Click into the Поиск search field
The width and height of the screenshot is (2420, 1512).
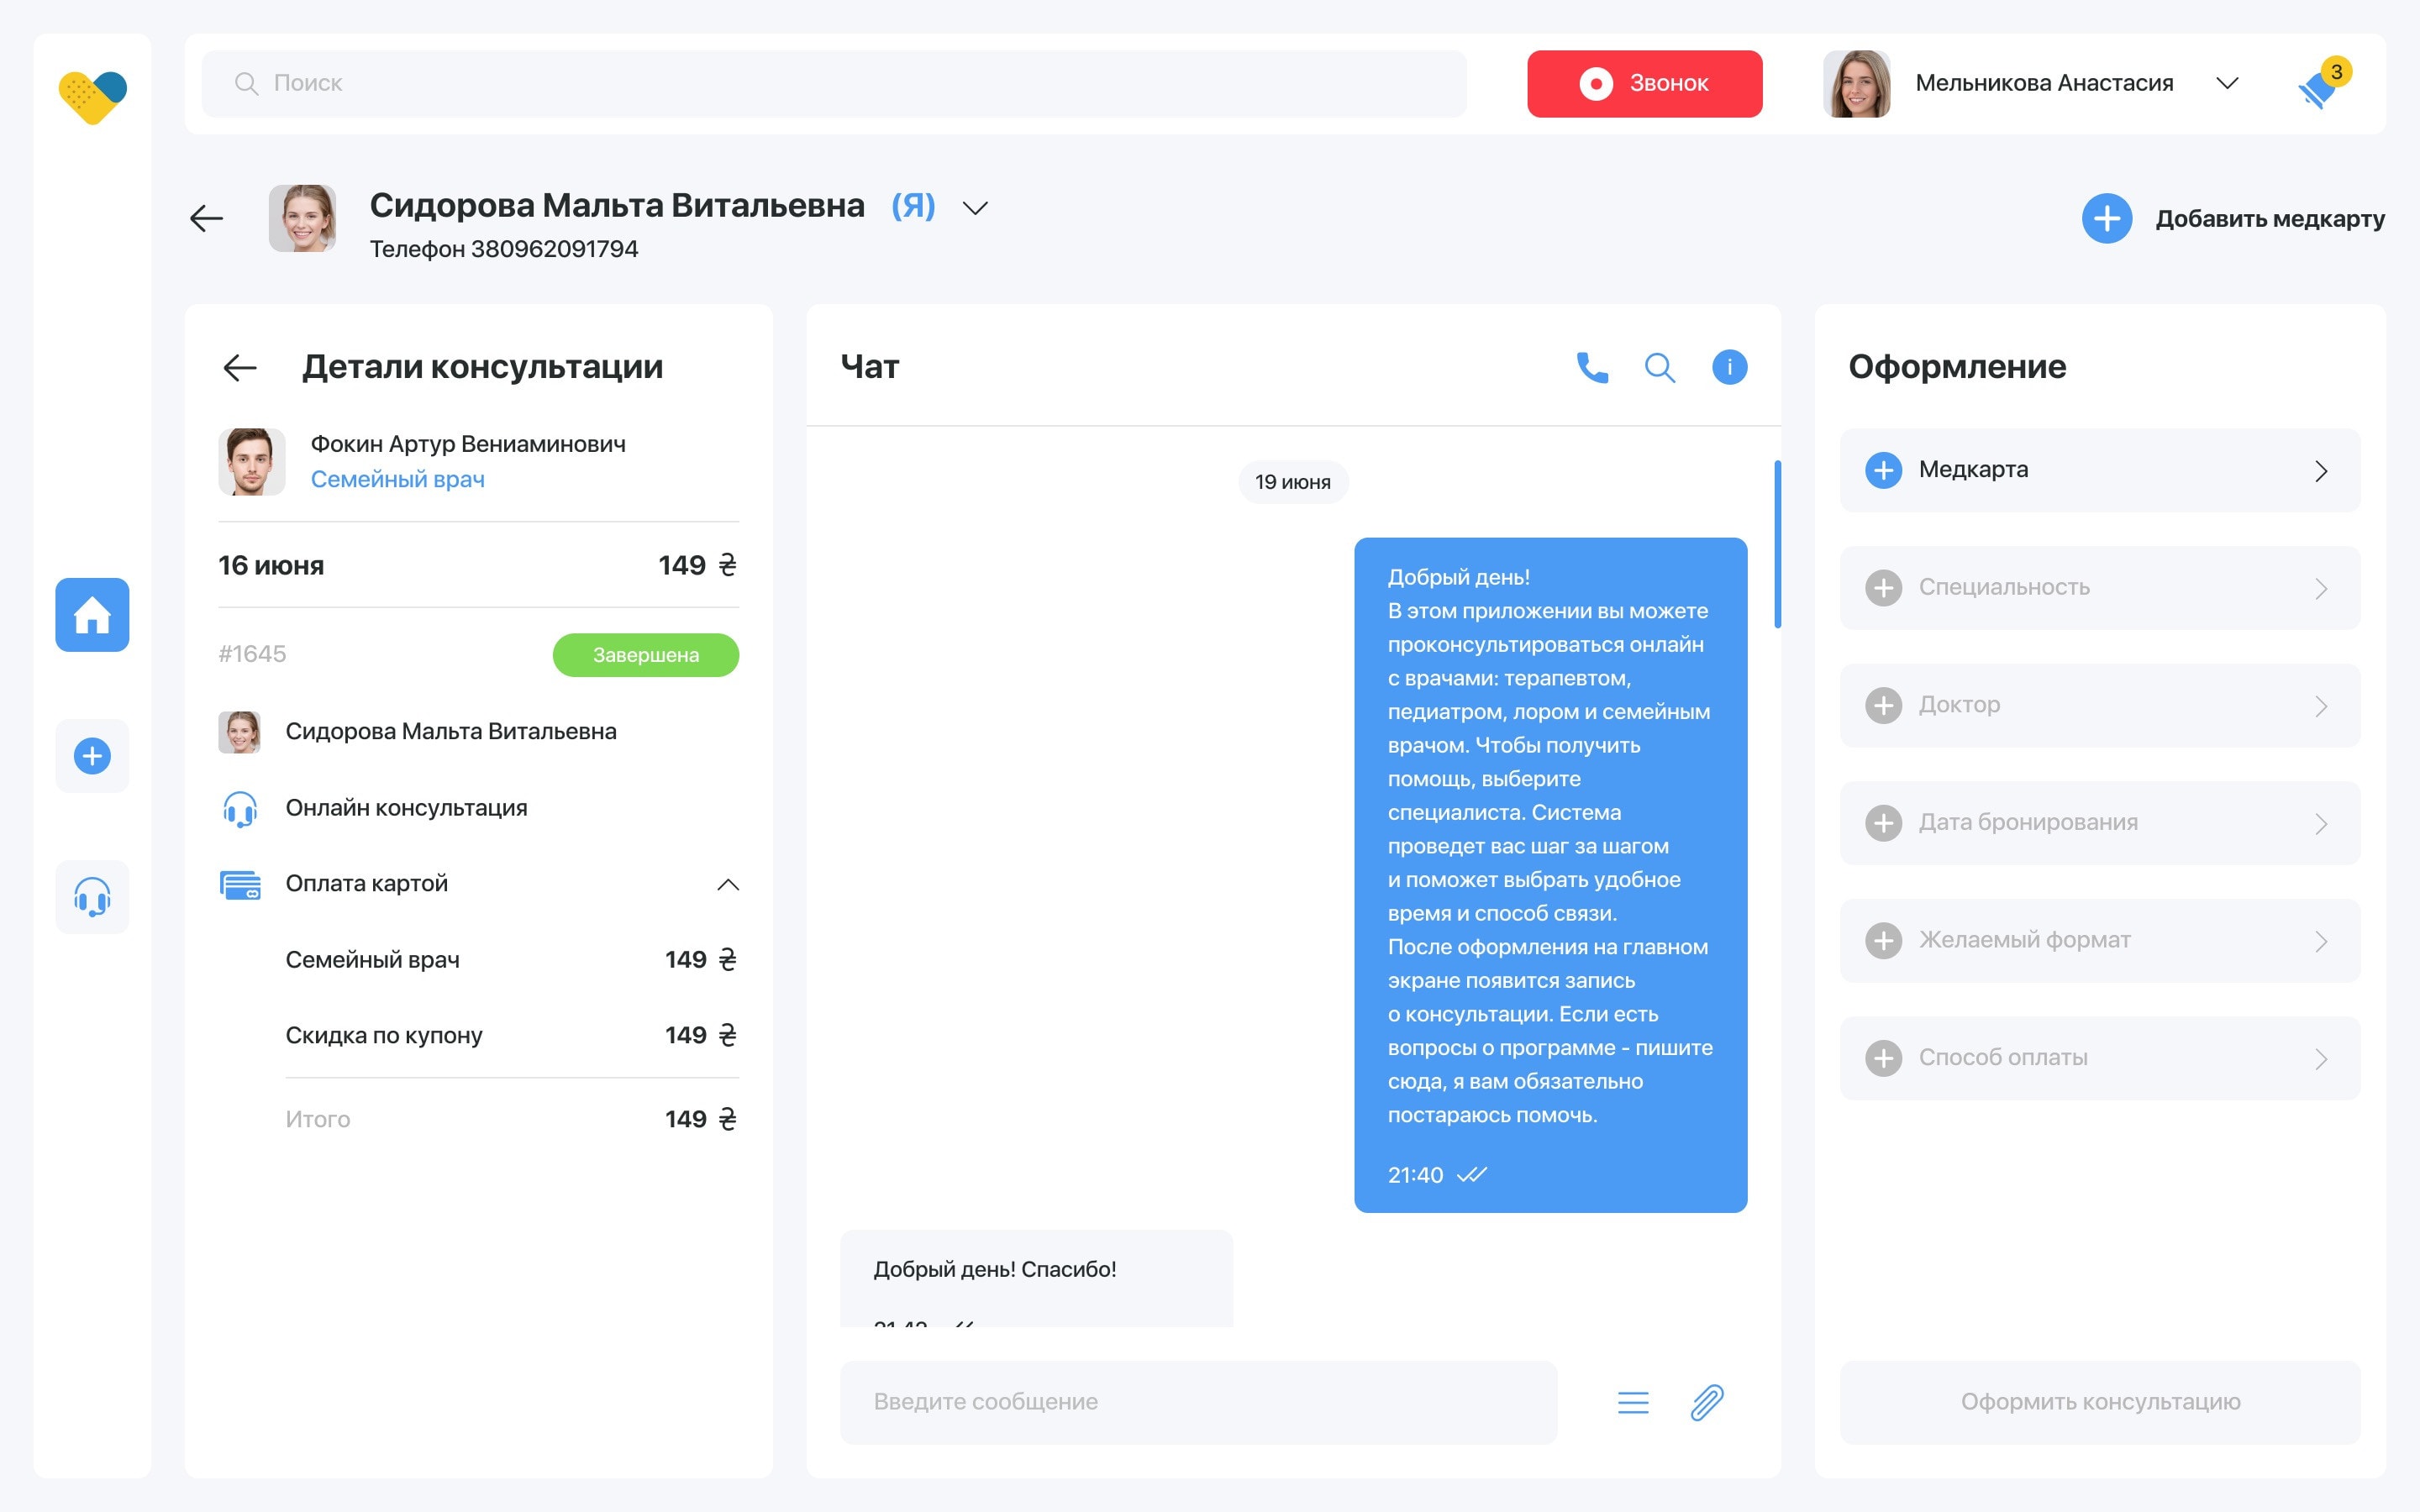834,83
